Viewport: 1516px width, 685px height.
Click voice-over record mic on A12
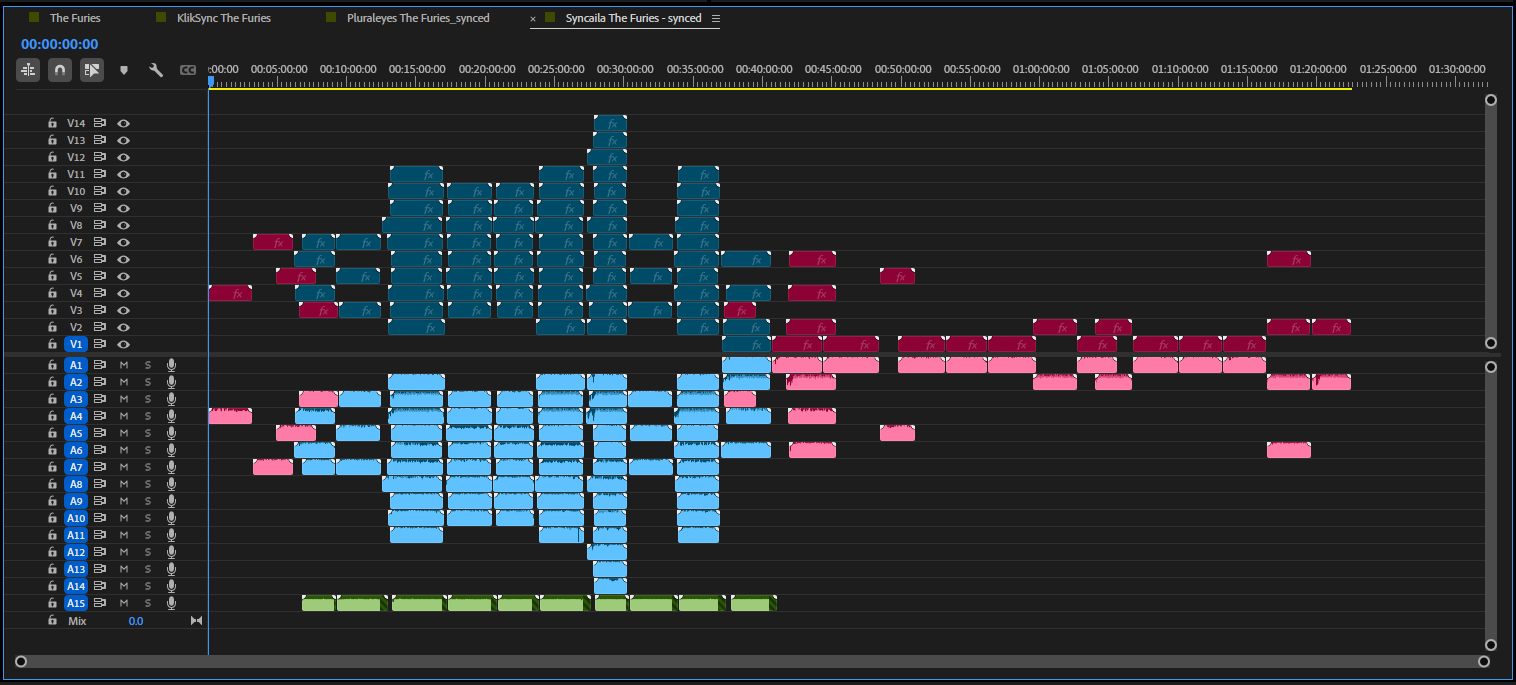(172, 552)
